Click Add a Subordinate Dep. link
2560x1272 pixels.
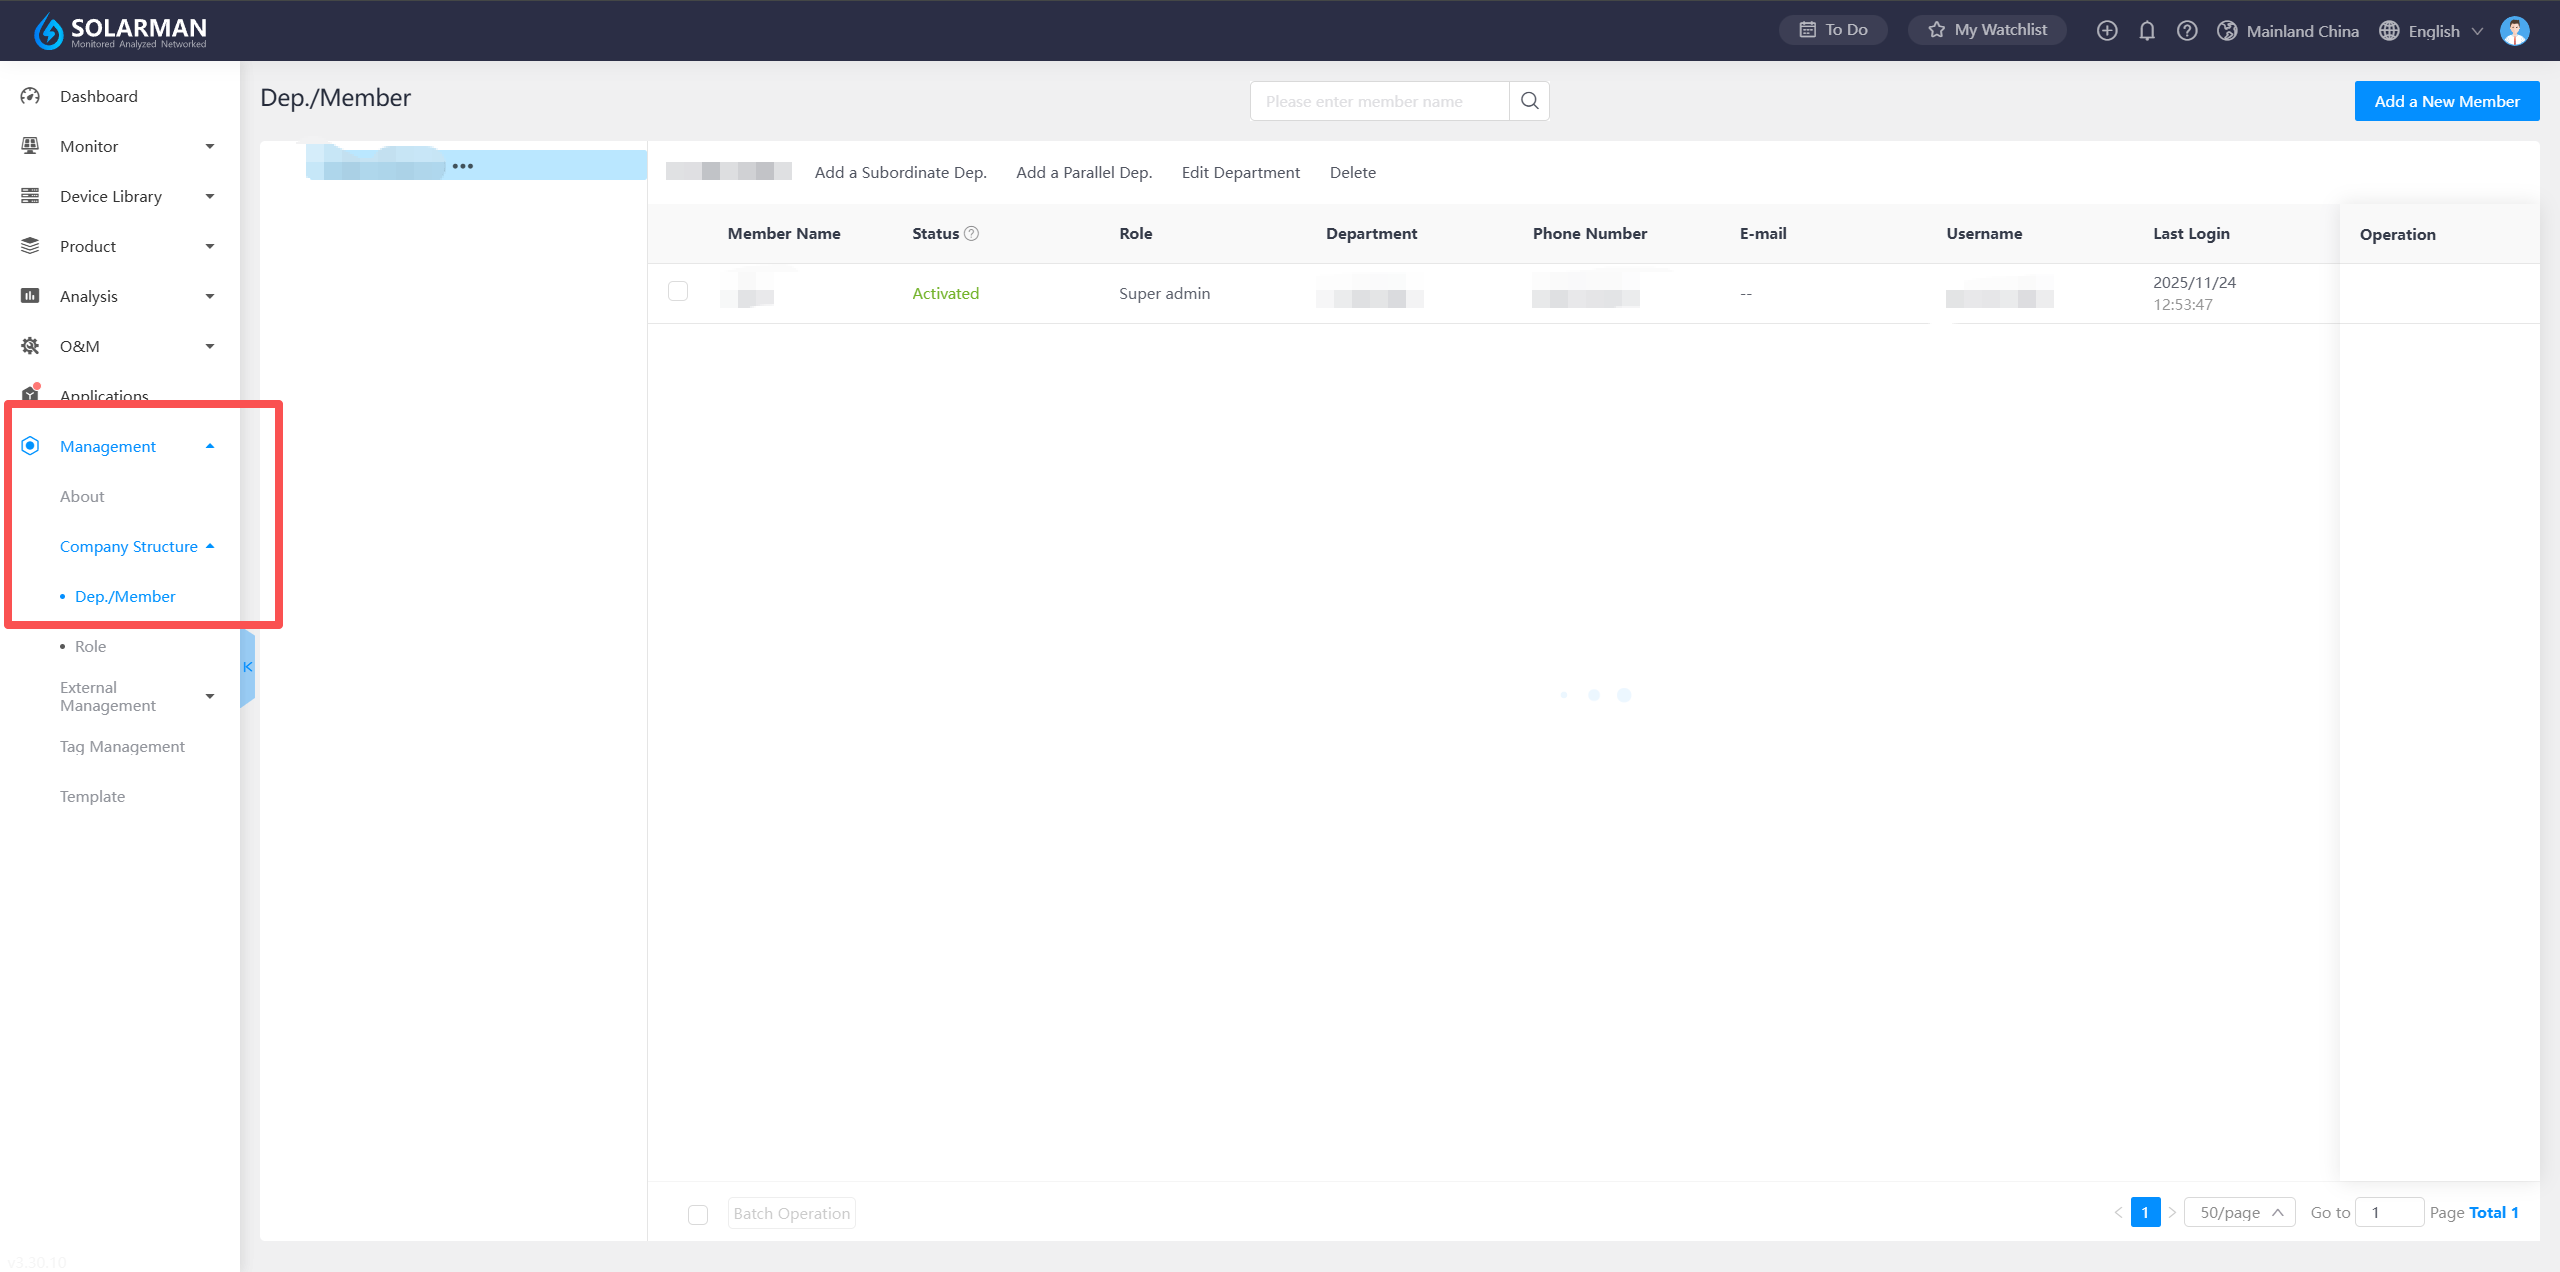click(900, 172)
